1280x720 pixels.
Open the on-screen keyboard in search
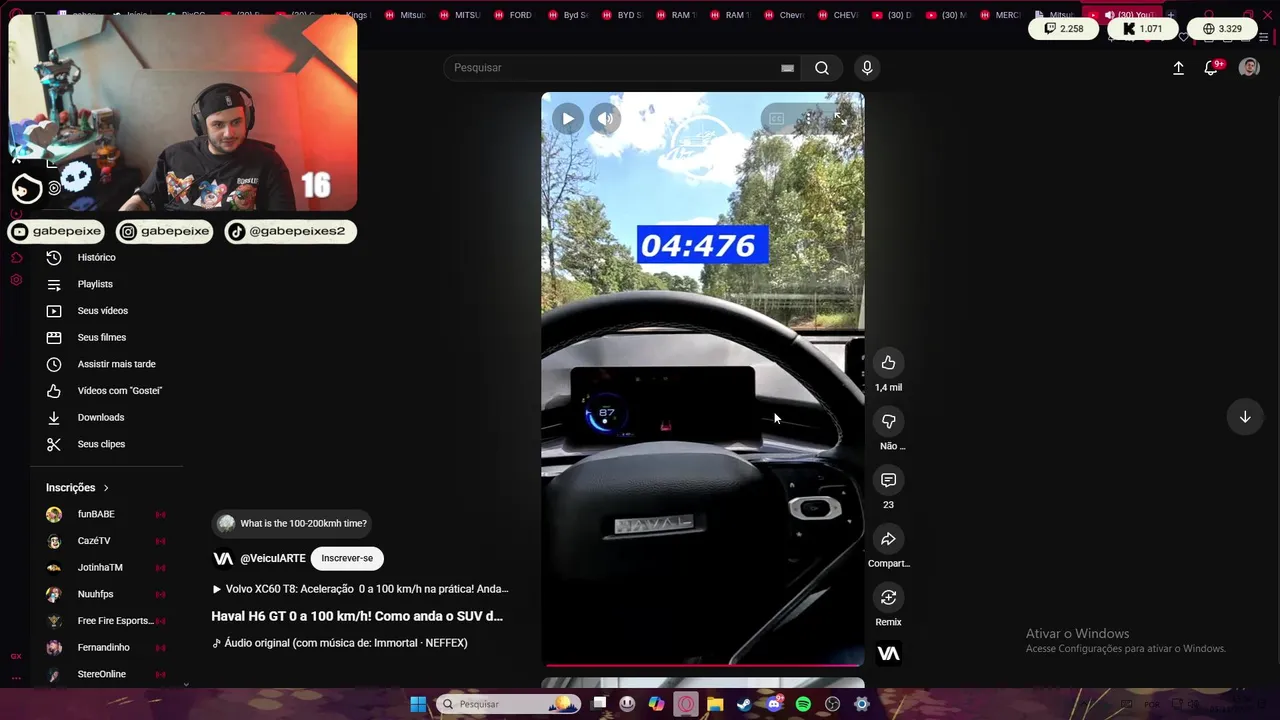point(787,68)
